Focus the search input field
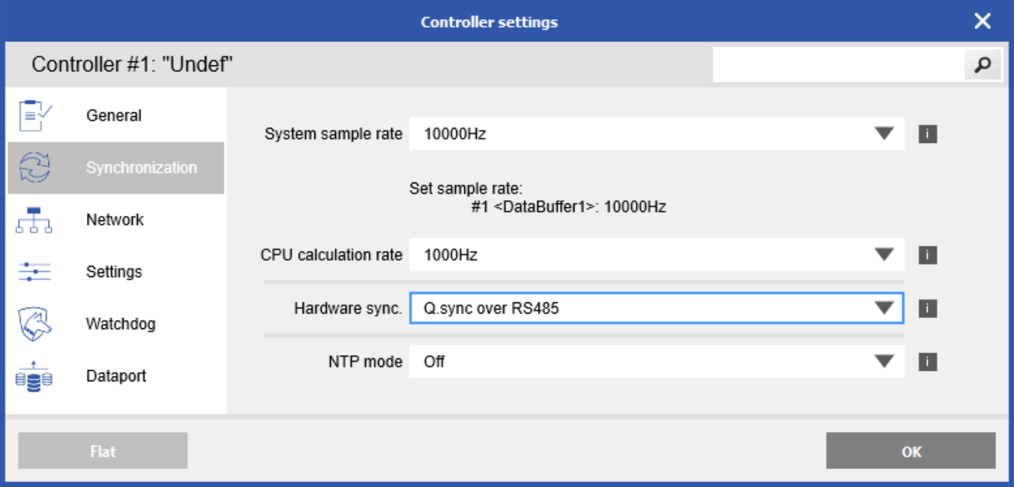 pos(837,65)
